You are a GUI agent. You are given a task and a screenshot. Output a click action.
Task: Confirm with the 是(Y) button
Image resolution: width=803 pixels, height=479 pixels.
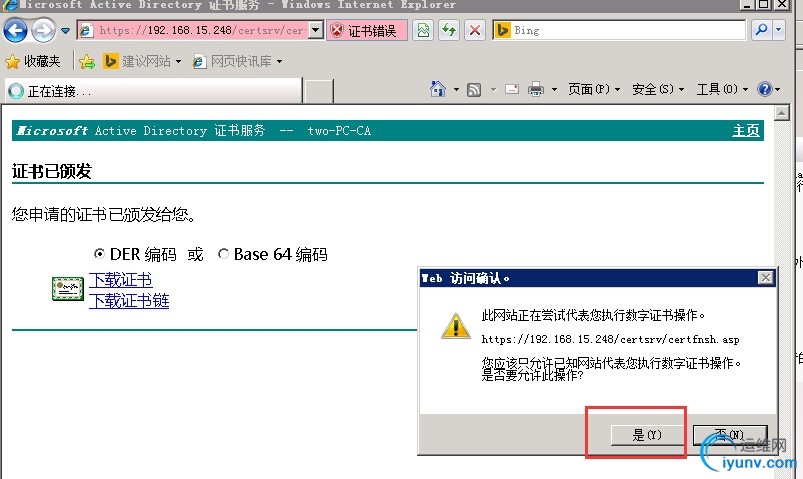click(646, 435)
